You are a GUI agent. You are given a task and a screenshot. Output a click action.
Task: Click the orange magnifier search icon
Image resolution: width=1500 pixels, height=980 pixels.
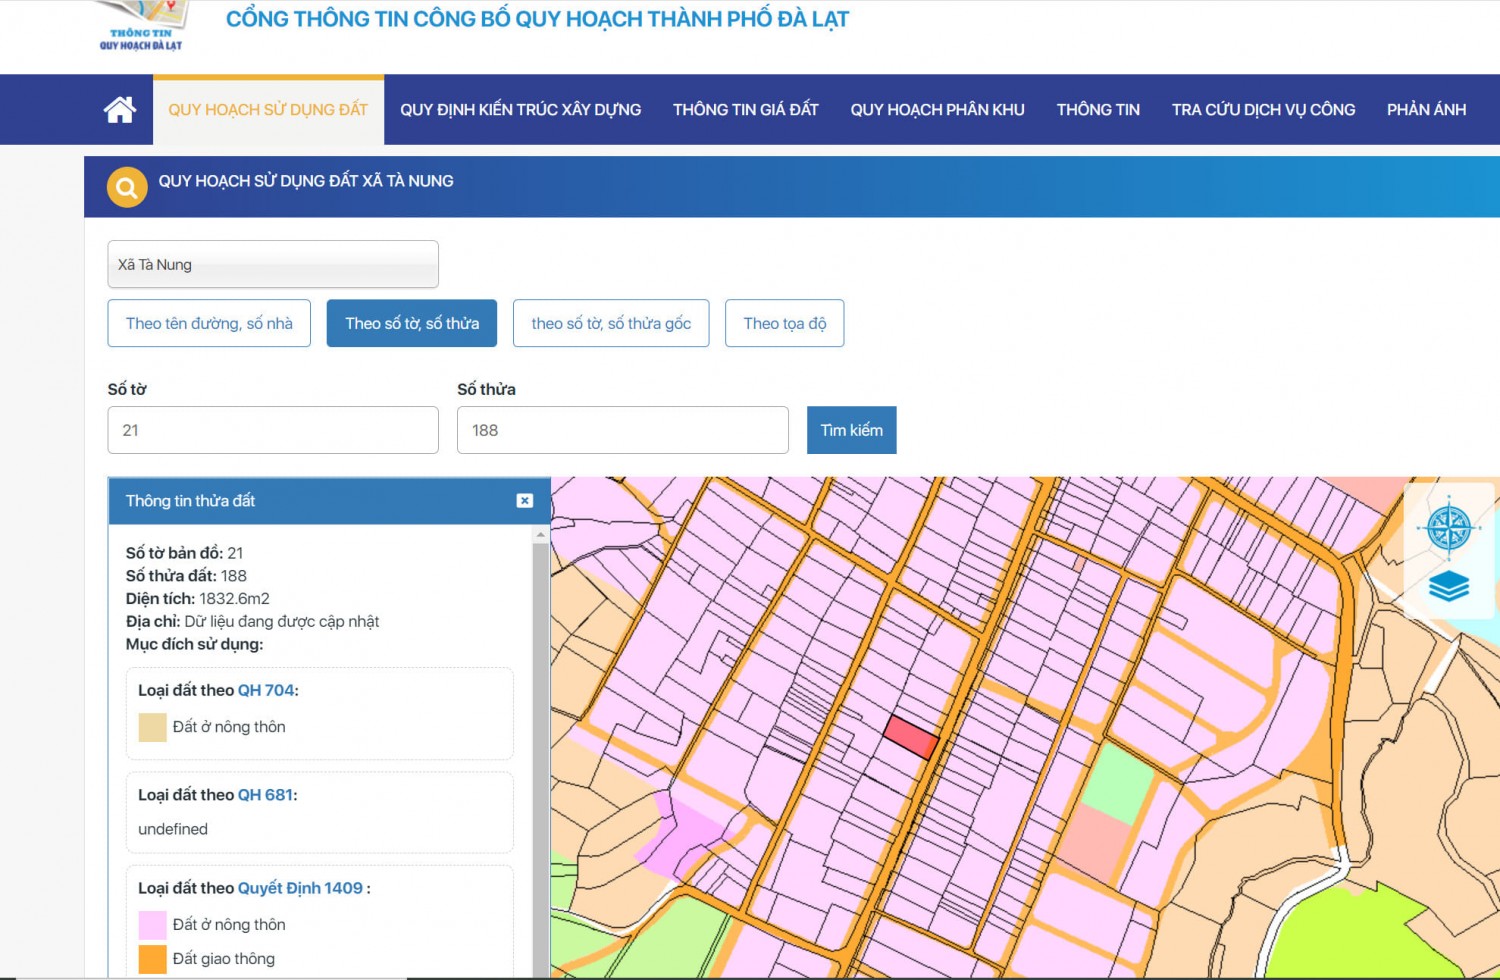(127, 187)
